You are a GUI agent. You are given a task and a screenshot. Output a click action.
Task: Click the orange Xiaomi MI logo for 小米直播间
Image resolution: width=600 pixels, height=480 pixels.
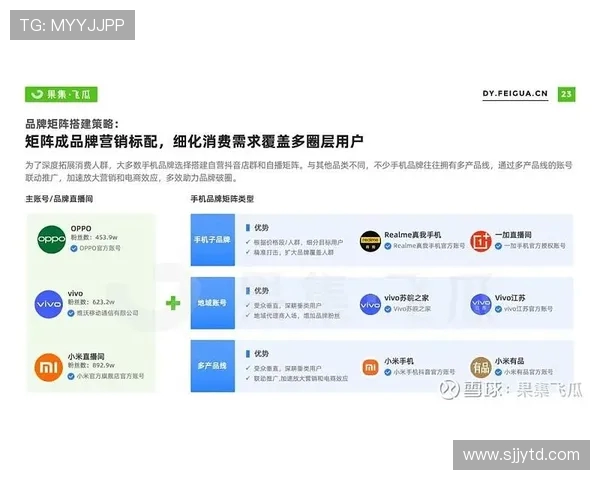(x=49, y=367)
